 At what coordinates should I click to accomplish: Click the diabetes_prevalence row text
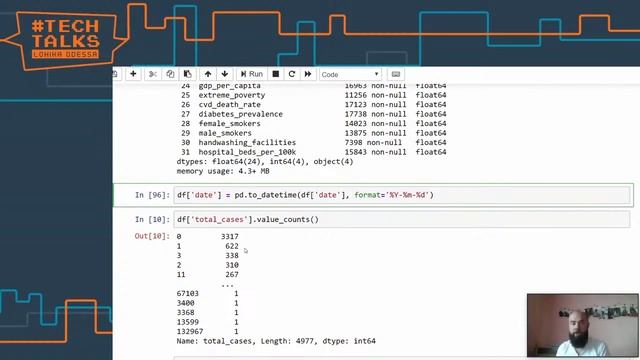(240, 114)
